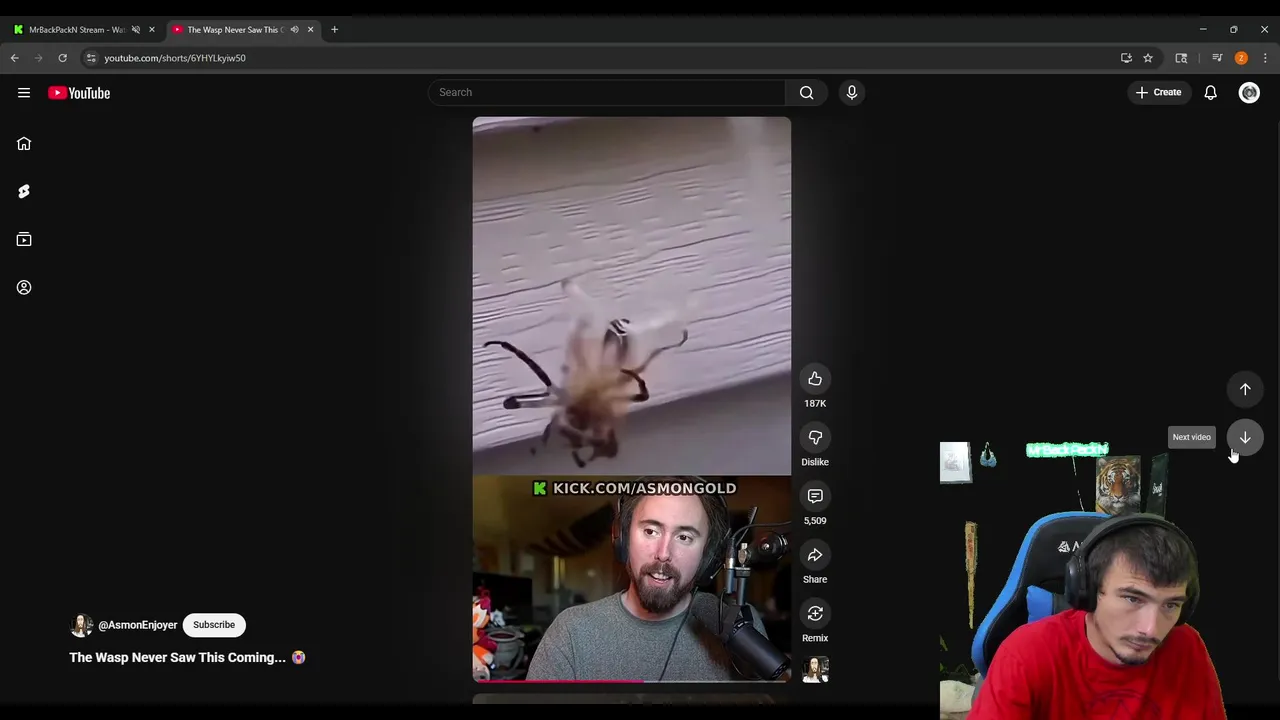
Task: Open Home in the left sidebar
Action: coord(24,143)
